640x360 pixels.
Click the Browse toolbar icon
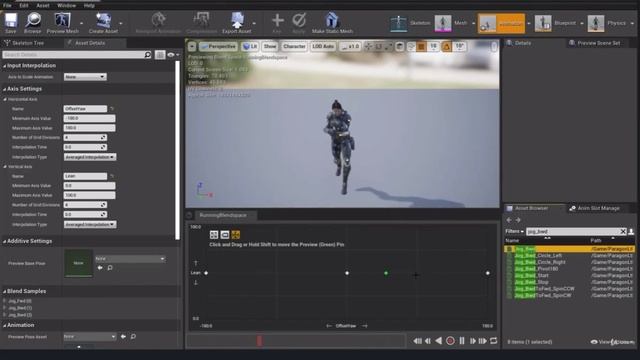coord(33,22)
